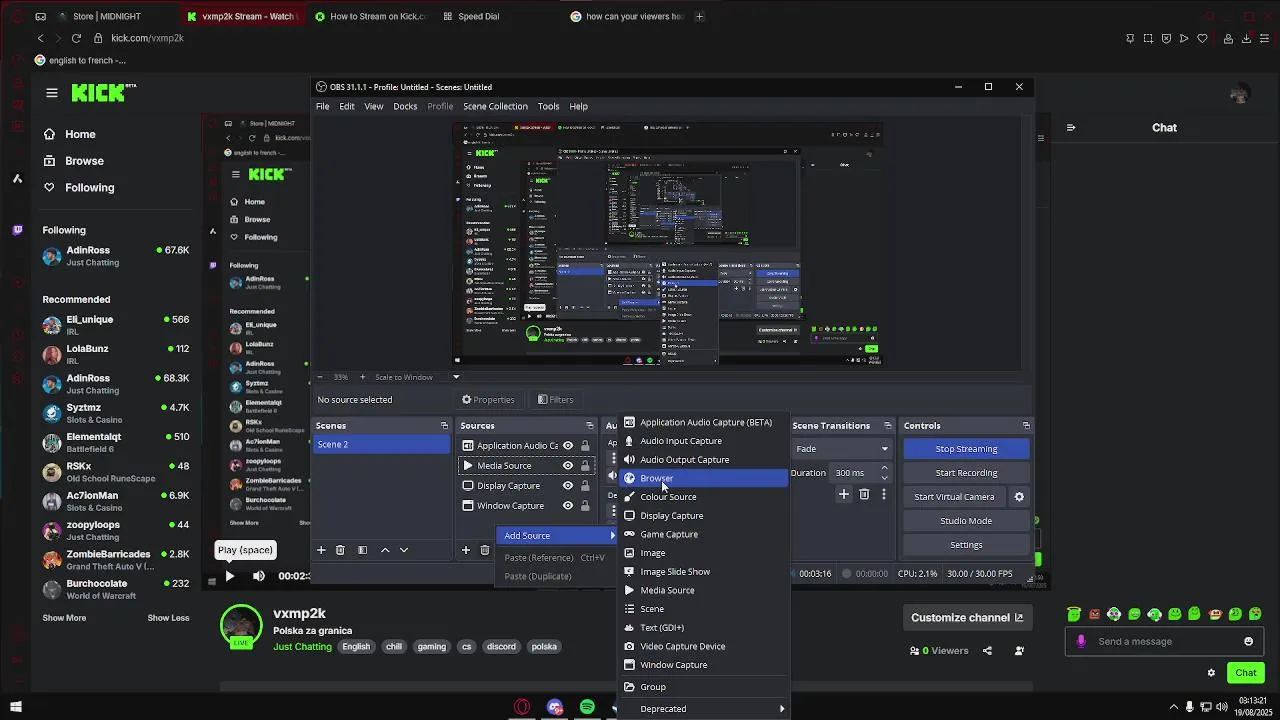Screen dimensions: 1280x720
Task: Open scene filters icon in Scenes panel
Action: pyautogui.click(x=362, y=550)
